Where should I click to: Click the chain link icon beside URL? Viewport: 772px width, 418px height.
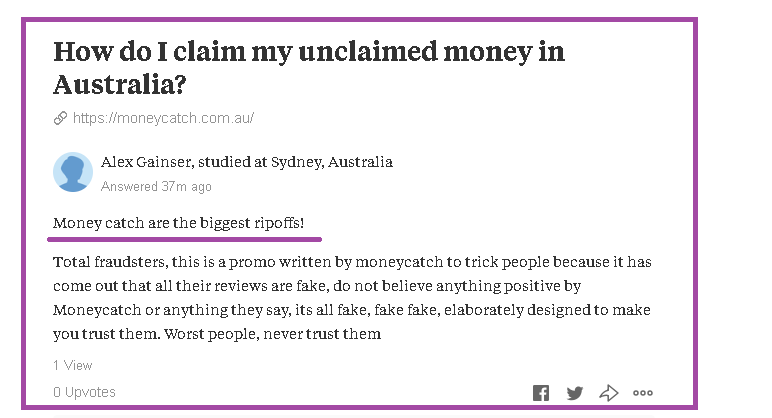[60, 118]
